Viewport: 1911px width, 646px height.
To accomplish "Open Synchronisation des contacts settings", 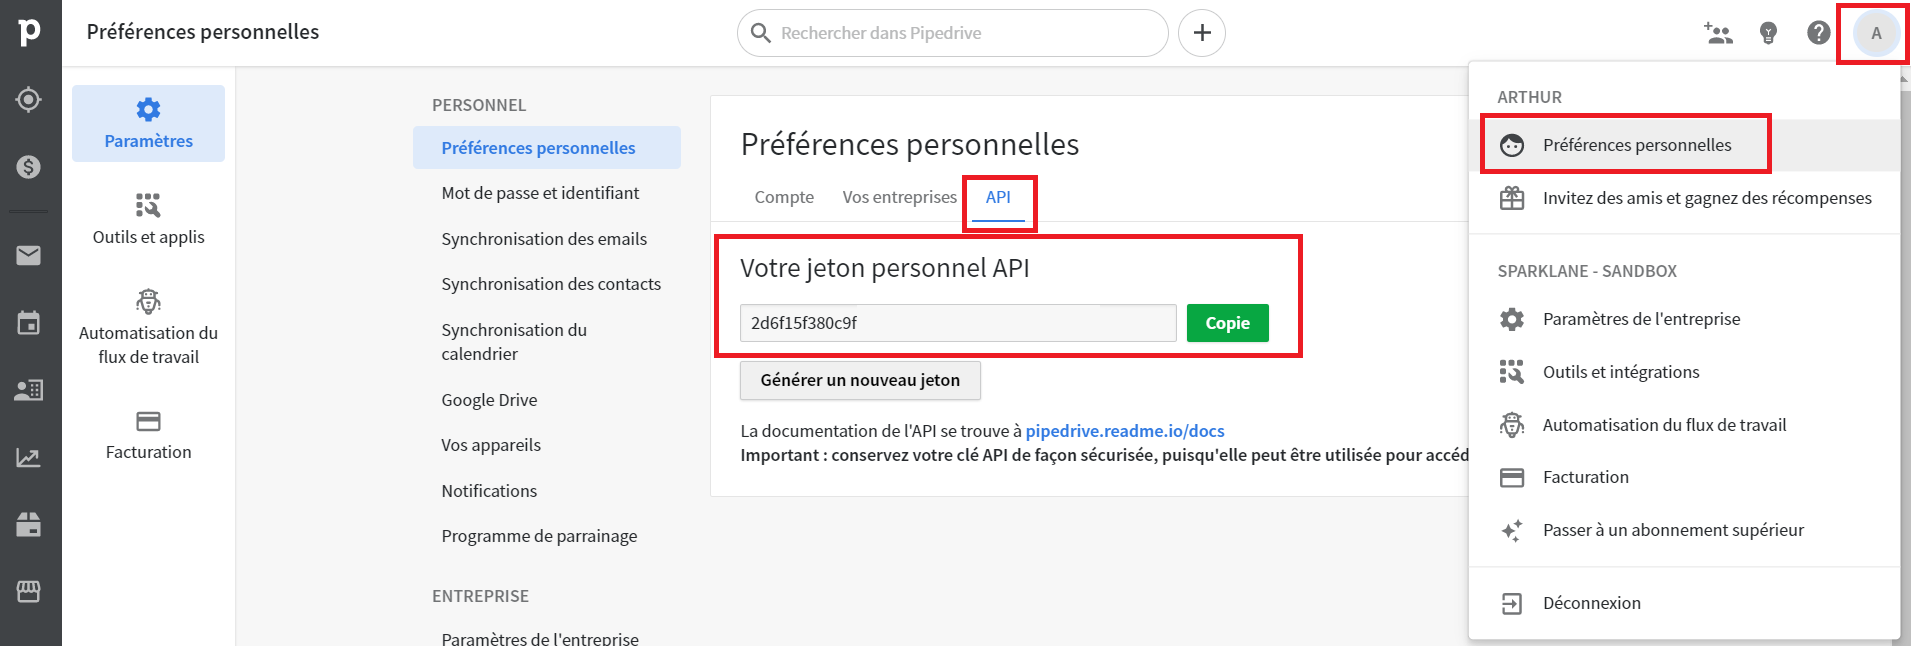I will 551,284.
